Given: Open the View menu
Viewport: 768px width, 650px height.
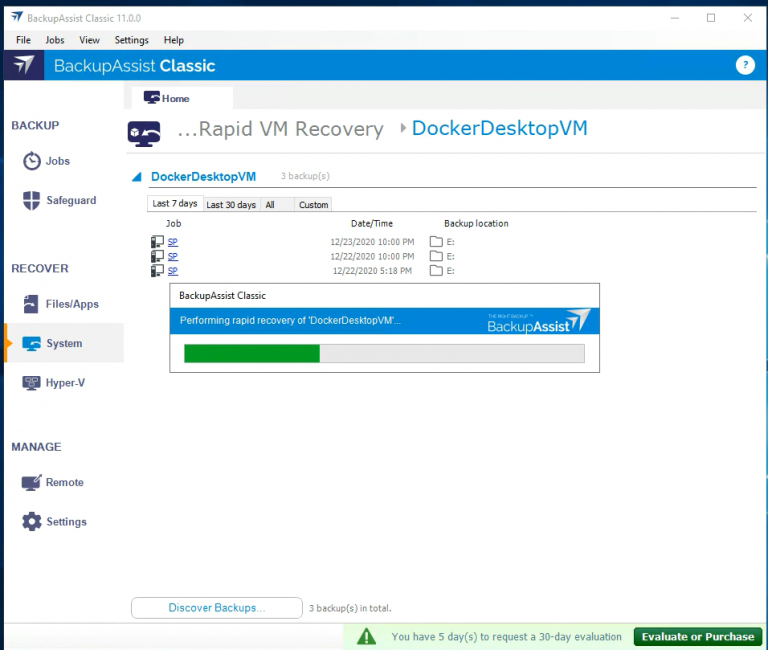Looking at the screenshot, I should point(89,40).
